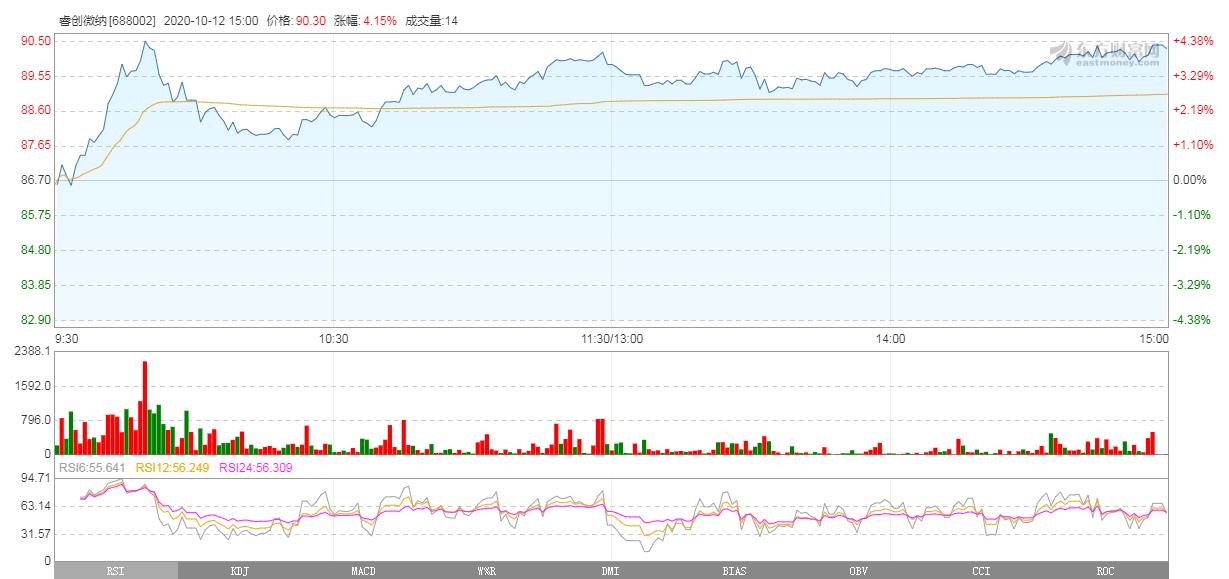Click the yellow RSI12:56.249 legend label
The image size is (1229, 579).
pyautogui.click(x=173, y=467)
